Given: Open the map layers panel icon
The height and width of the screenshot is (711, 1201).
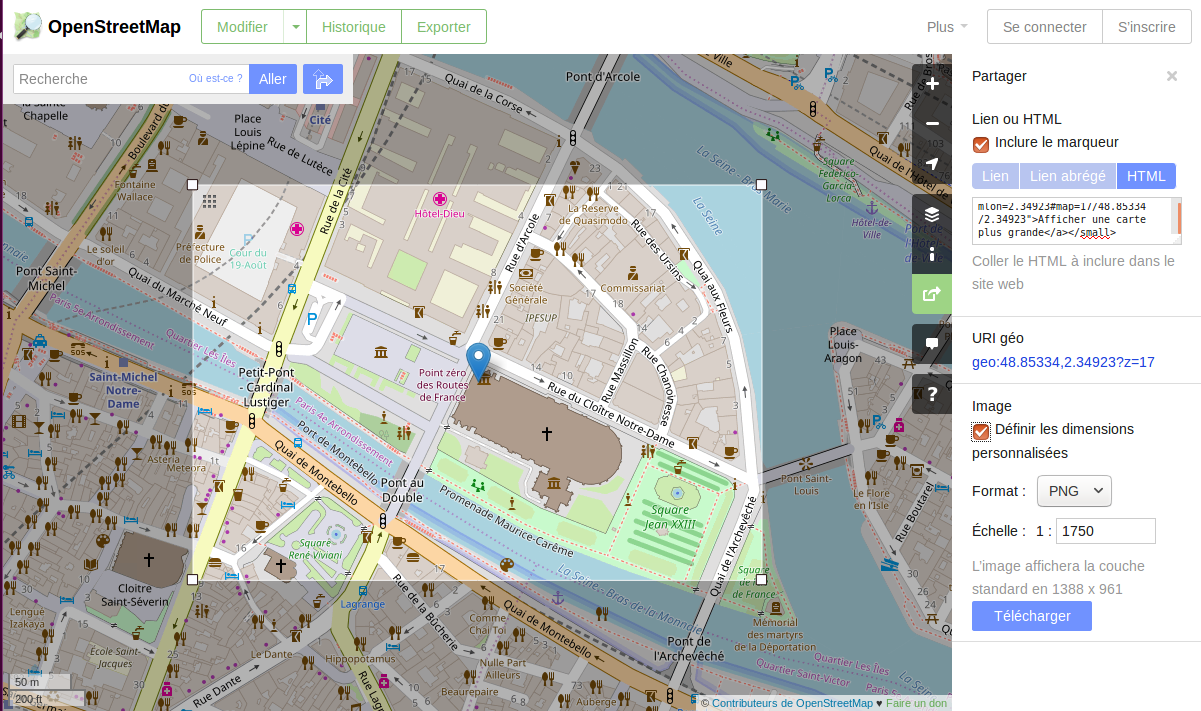Looking at the screenshot, I should click(932, 214).
